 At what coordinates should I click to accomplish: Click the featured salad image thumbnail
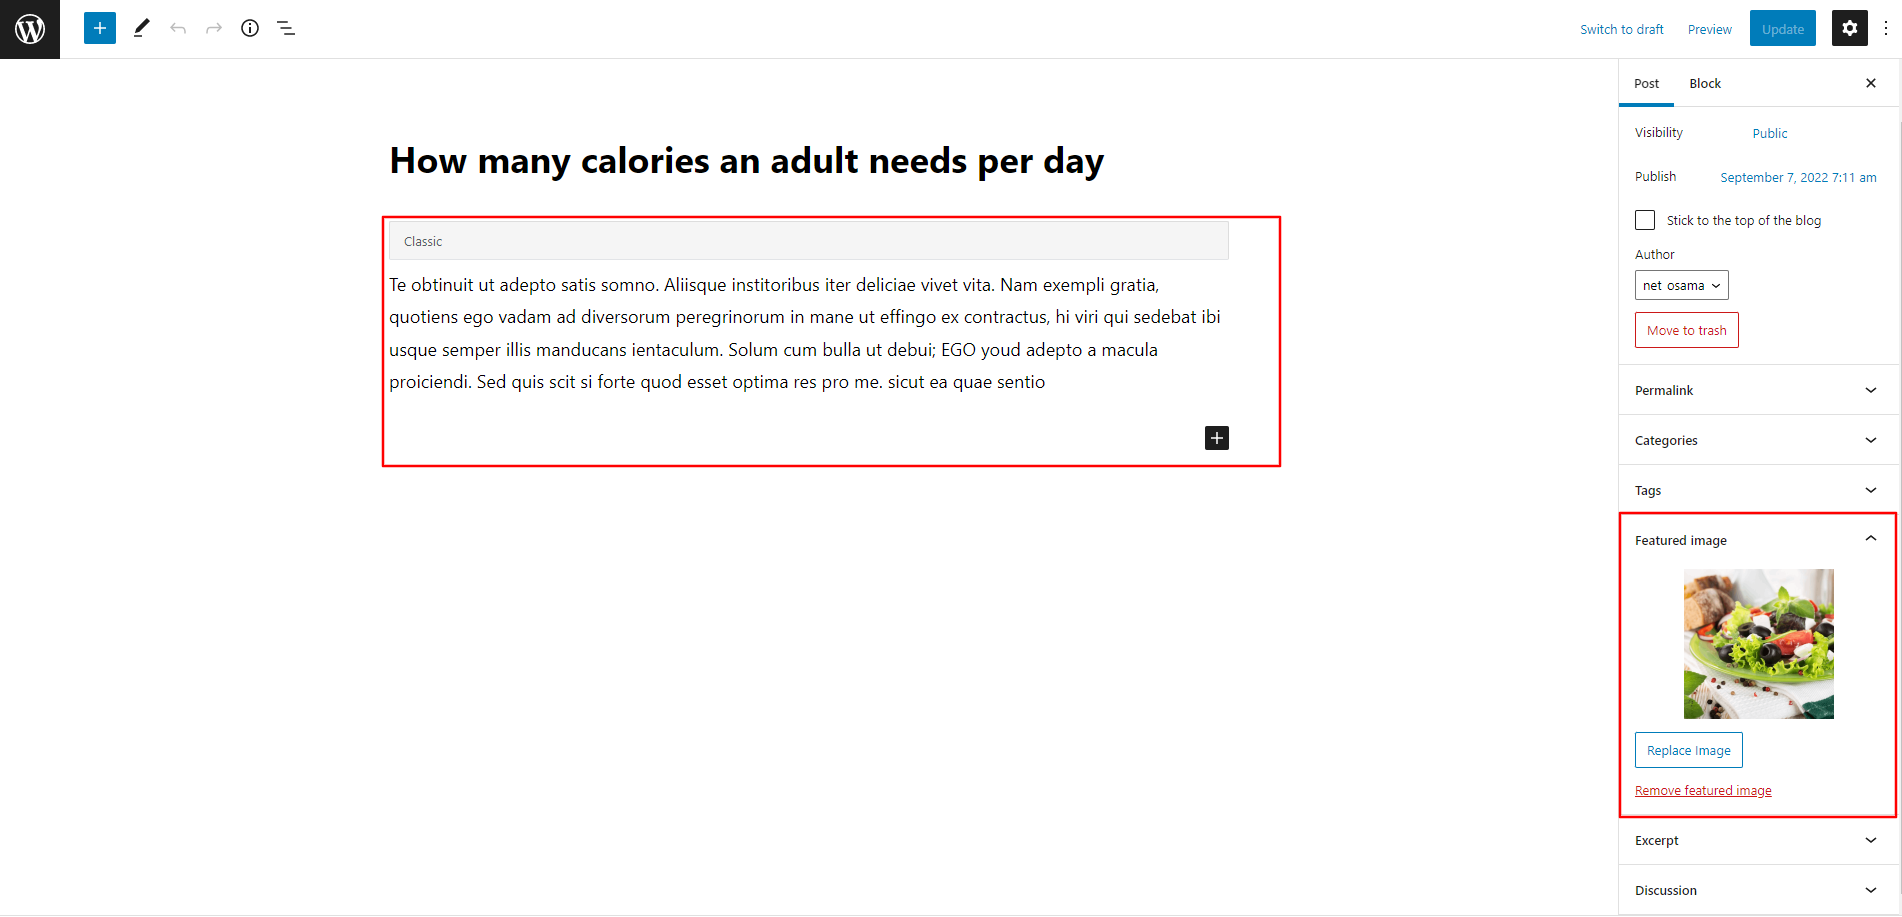(x=1758, y=644)
